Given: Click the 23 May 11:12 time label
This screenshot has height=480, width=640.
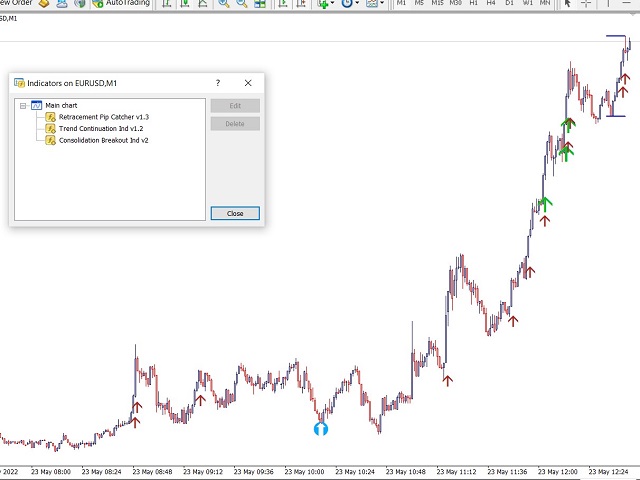Looking at the screenshot, I should (456, 472).
